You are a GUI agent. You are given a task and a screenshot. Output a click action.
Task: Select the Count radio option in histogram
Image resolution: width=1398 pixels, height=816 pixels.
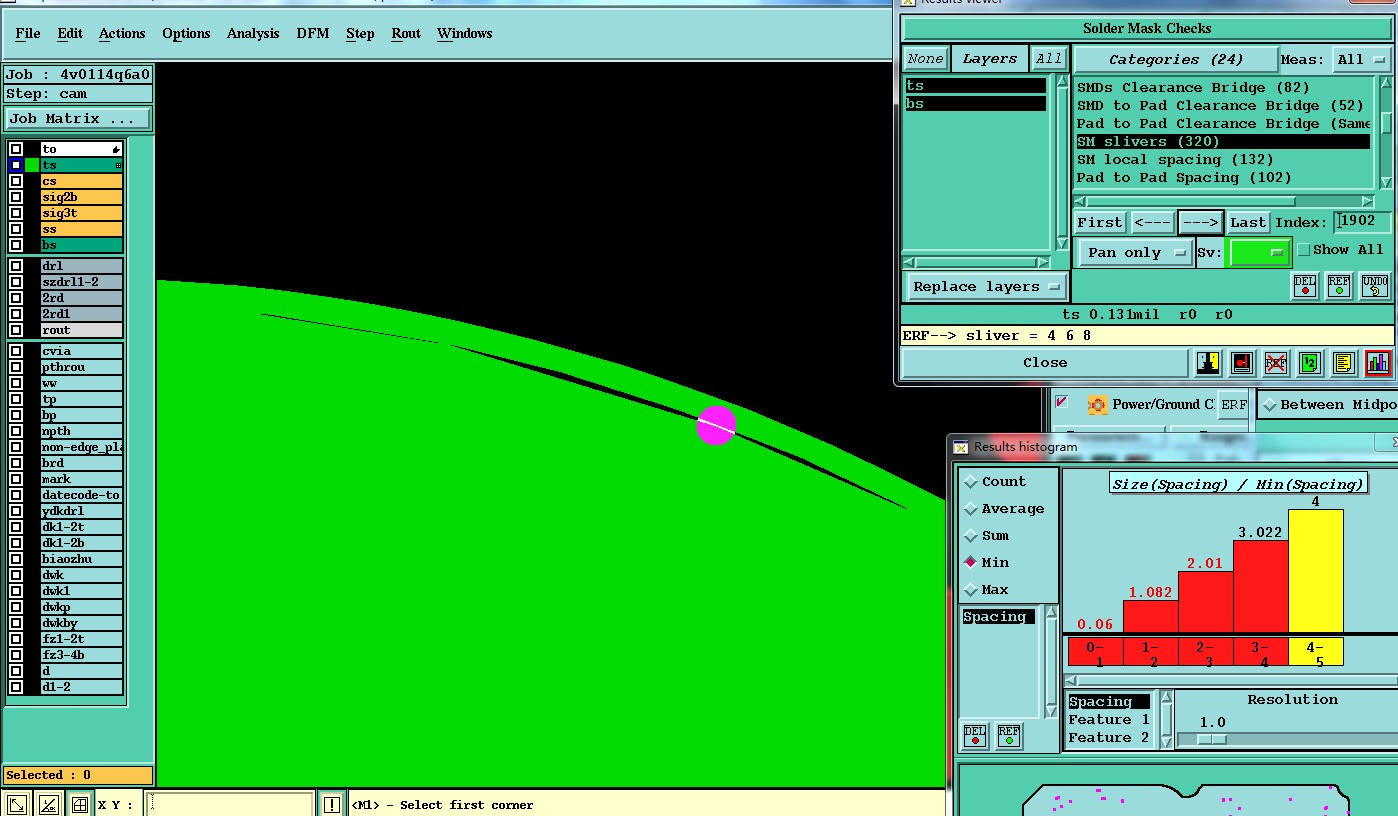coord(970,482)
